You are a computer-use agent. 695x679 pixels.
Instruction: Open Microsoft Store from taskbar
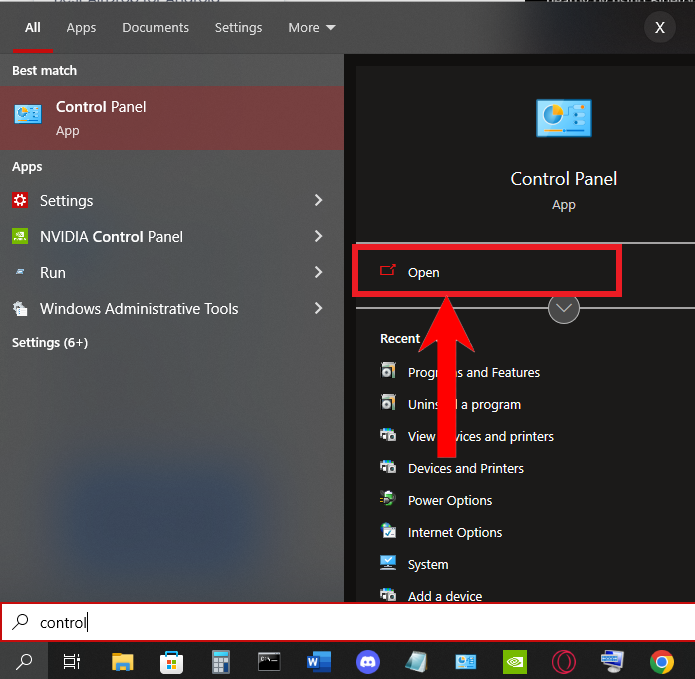click(x=171, y=662)
